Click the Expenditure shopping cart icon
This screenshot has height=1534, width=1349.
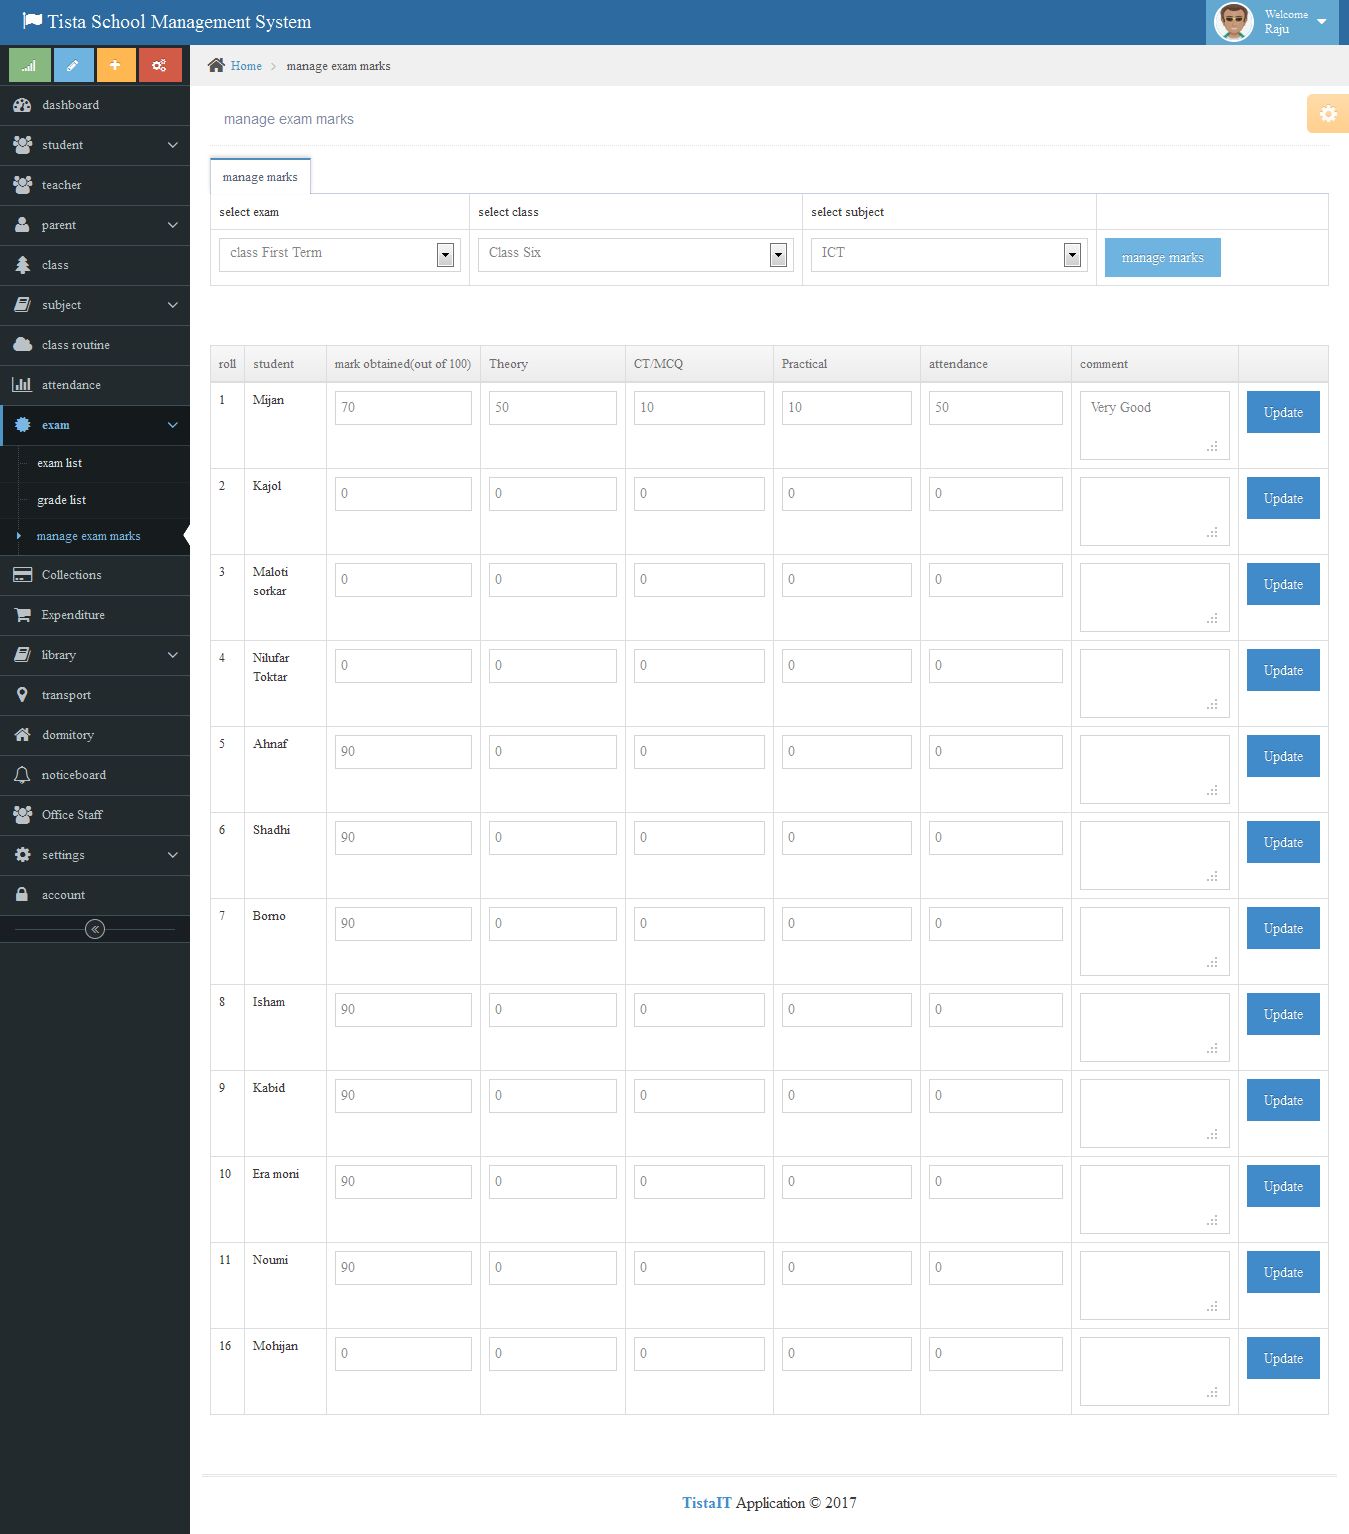click(22, 615)
